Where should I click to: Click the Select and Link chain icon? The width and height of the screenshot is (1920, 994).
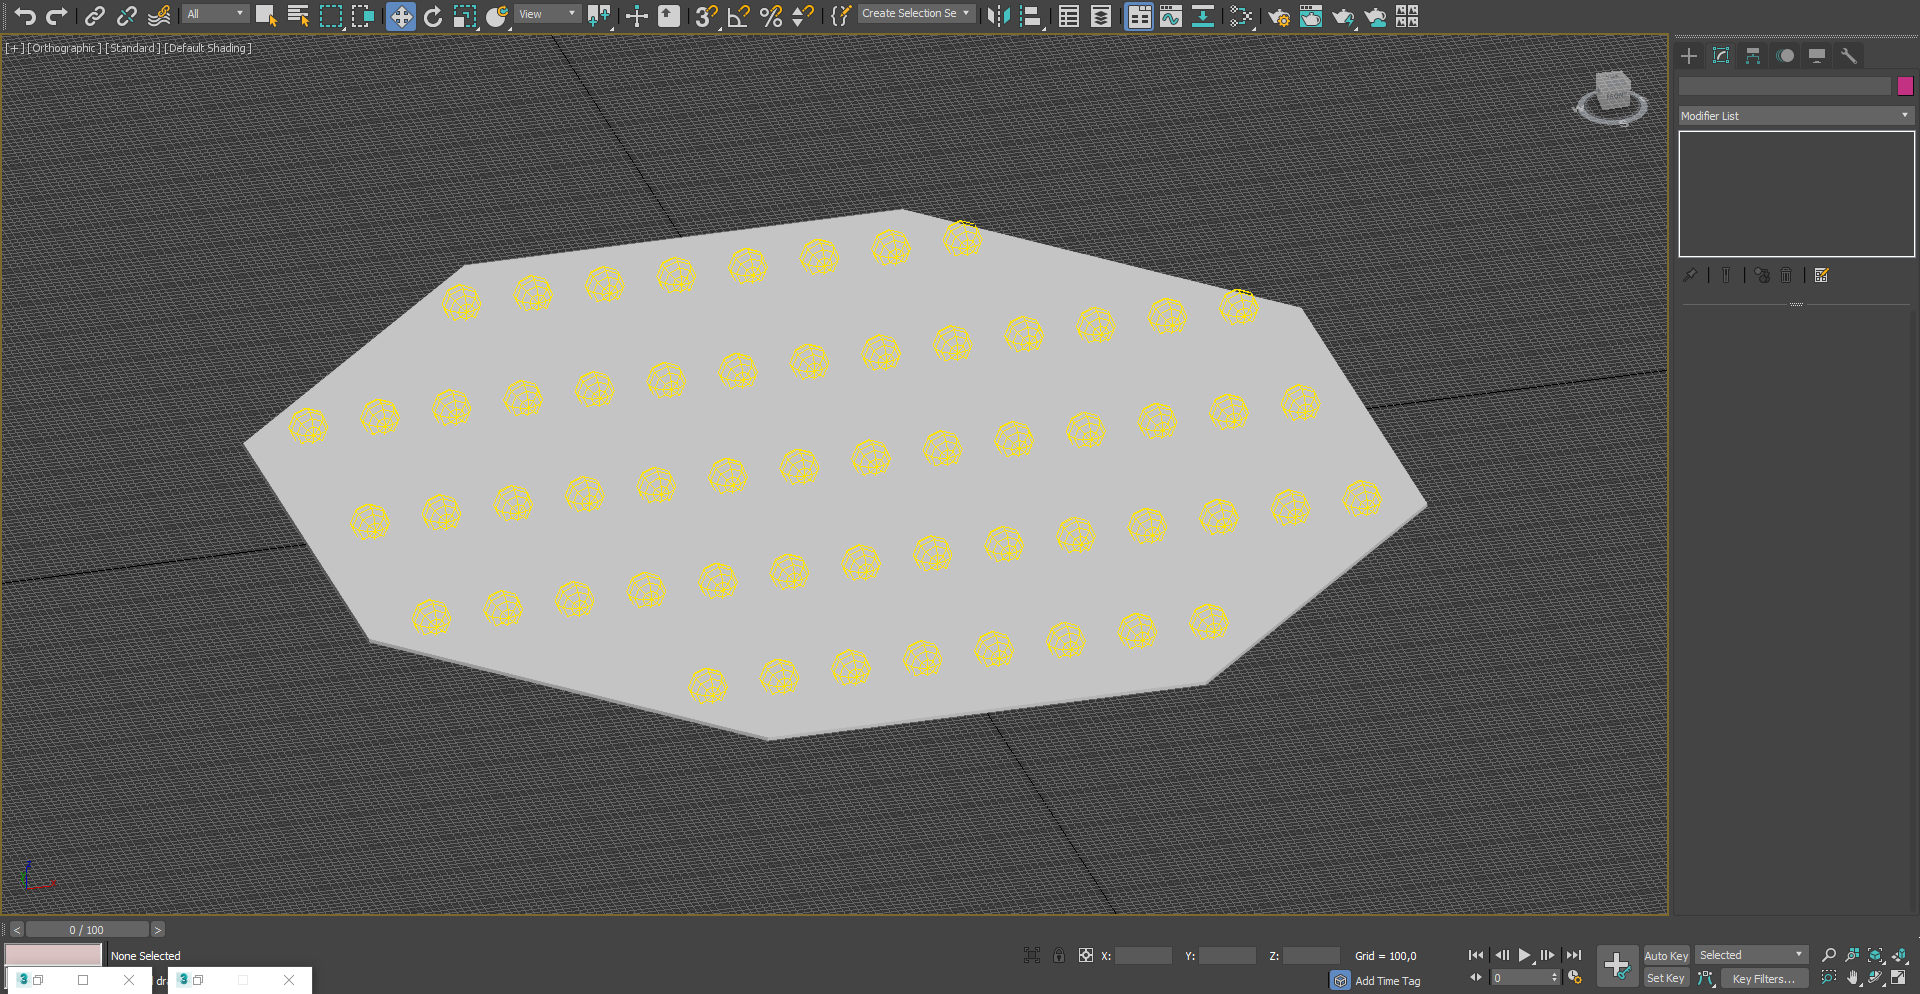pyautogui.click(x=94, y=16)
